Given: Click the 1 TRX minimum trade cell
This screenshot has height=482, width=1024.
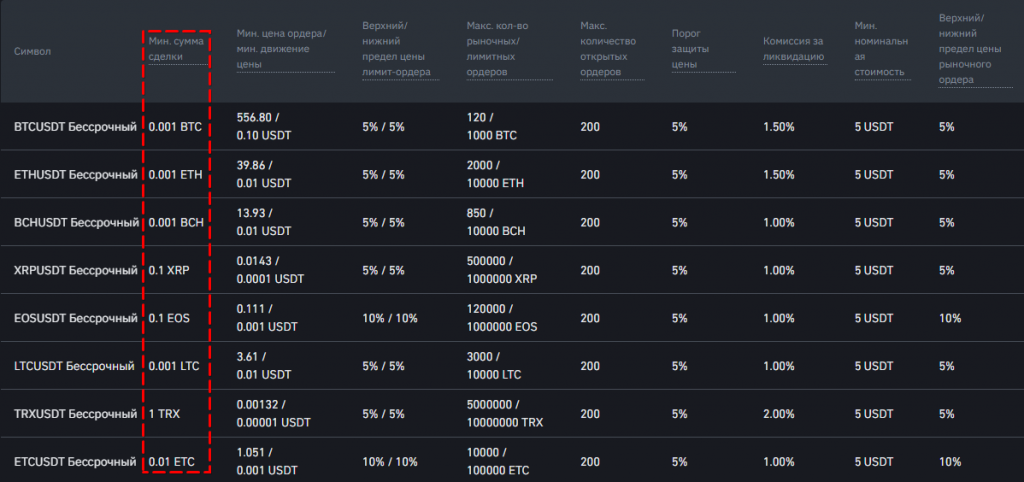Looking at the screenshot, I should coord(167,414).
